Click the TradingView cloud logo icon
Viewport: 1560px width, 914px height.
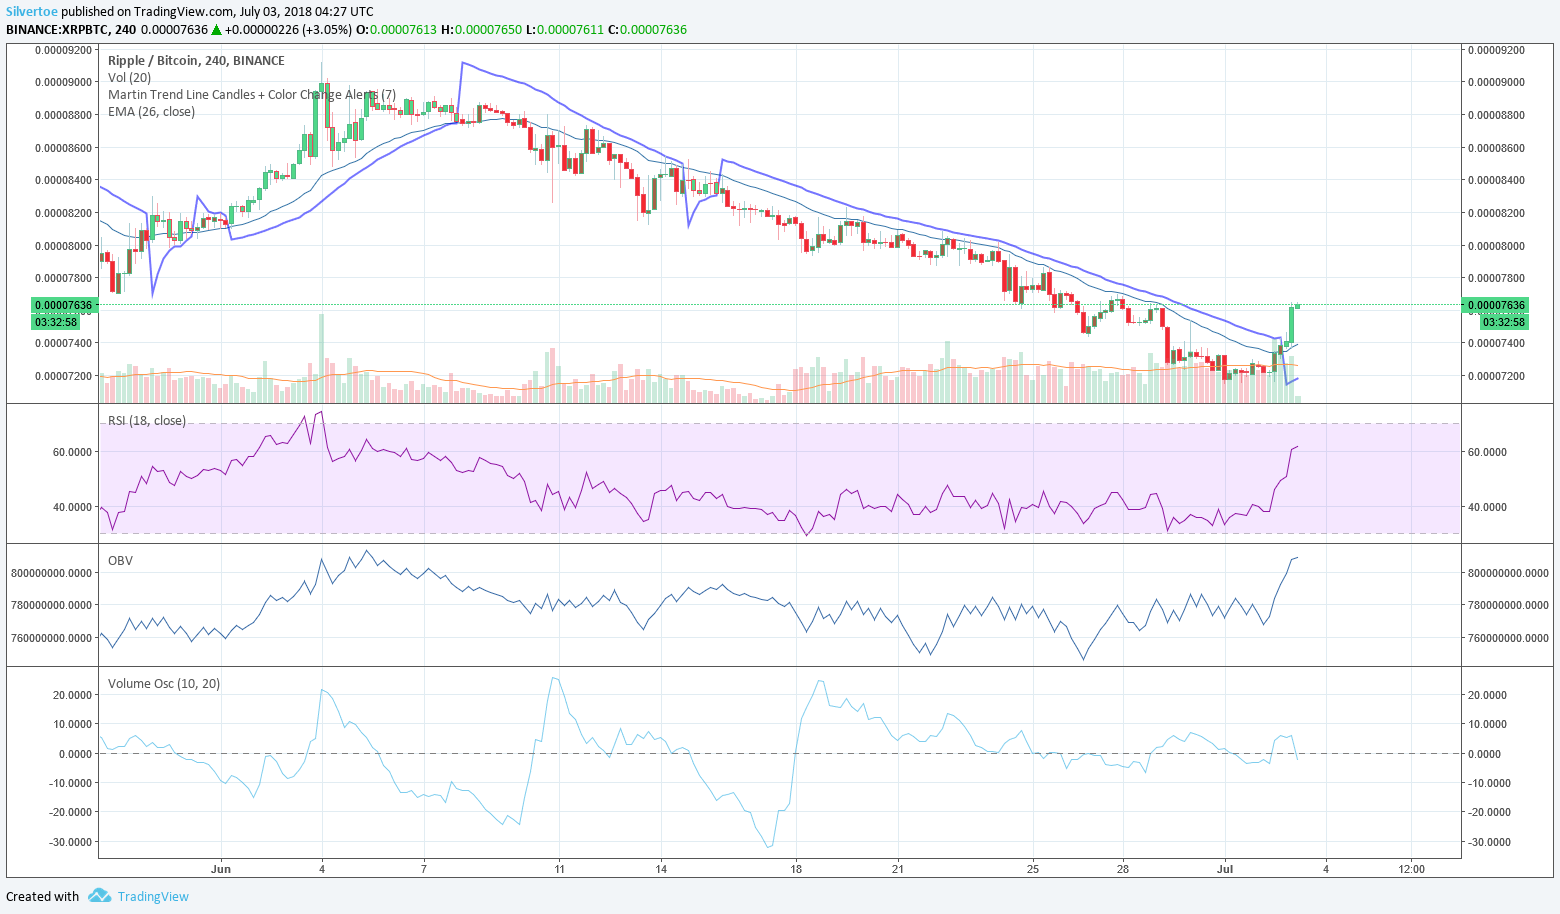pos(99,896)
